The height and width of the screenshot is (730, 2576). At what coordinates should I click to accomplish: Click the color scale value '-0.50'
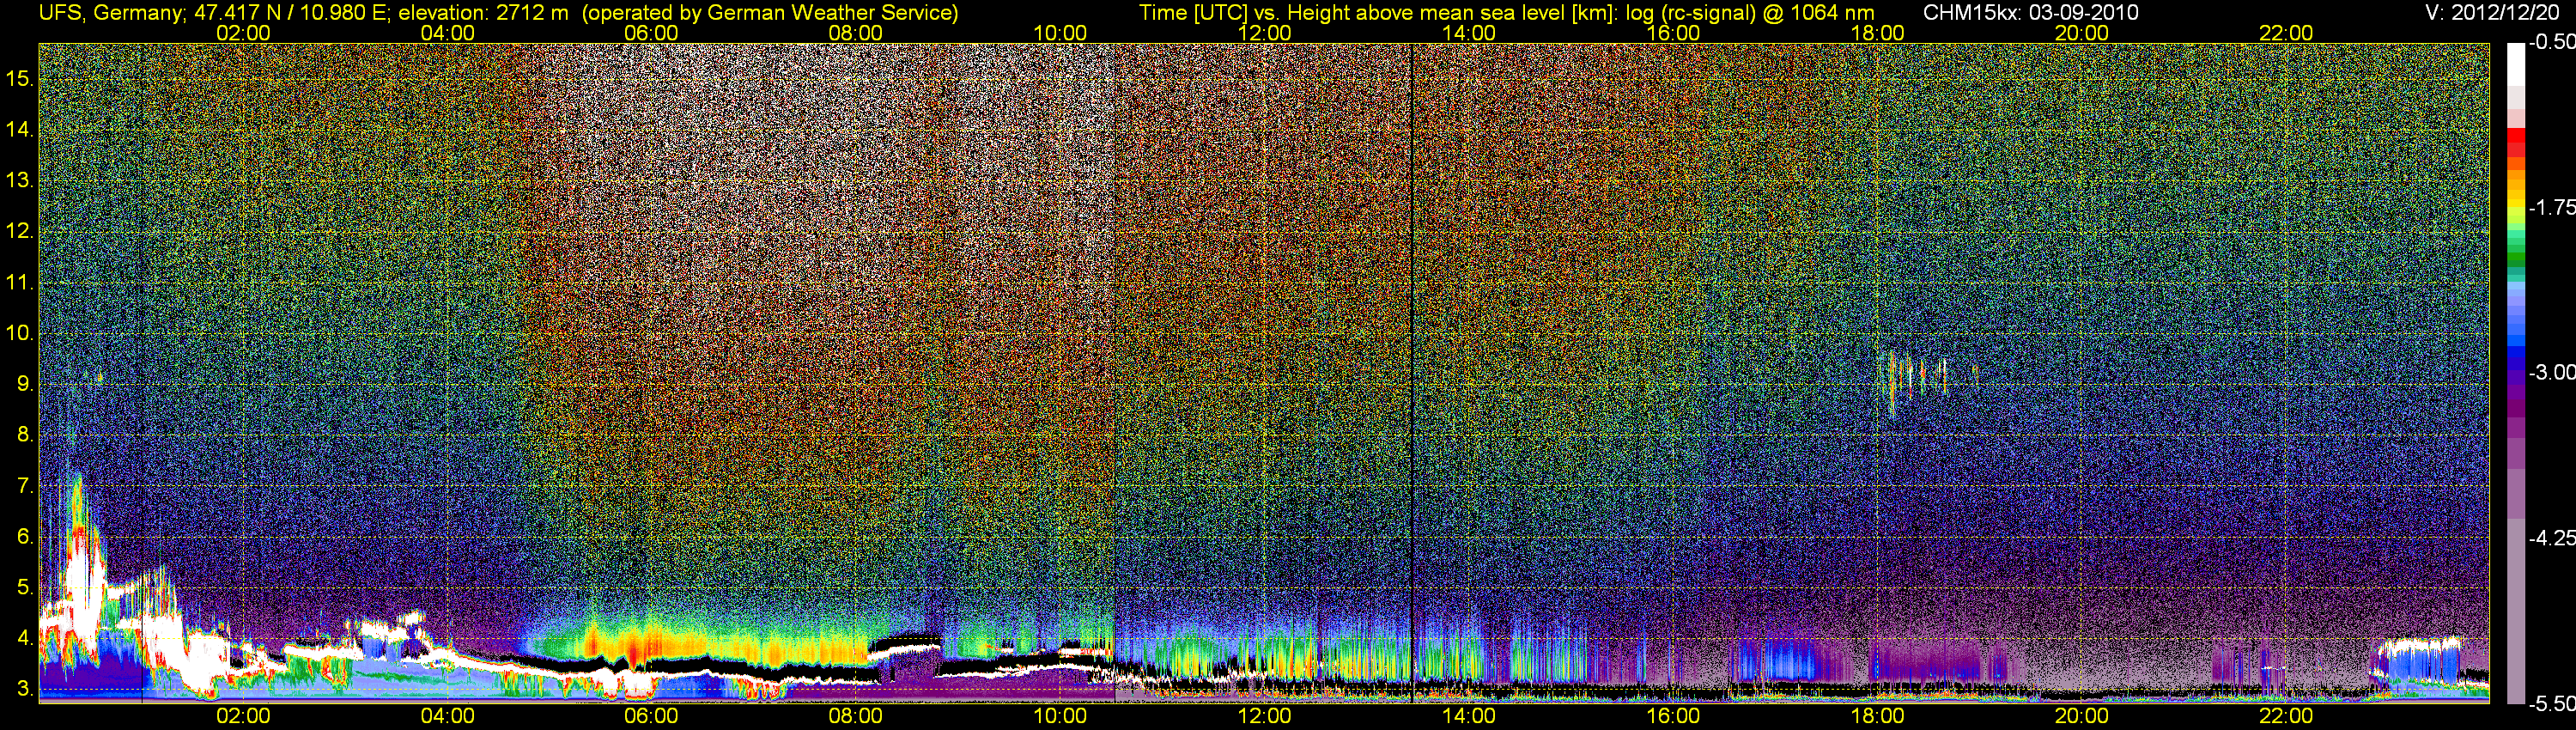2551,42
